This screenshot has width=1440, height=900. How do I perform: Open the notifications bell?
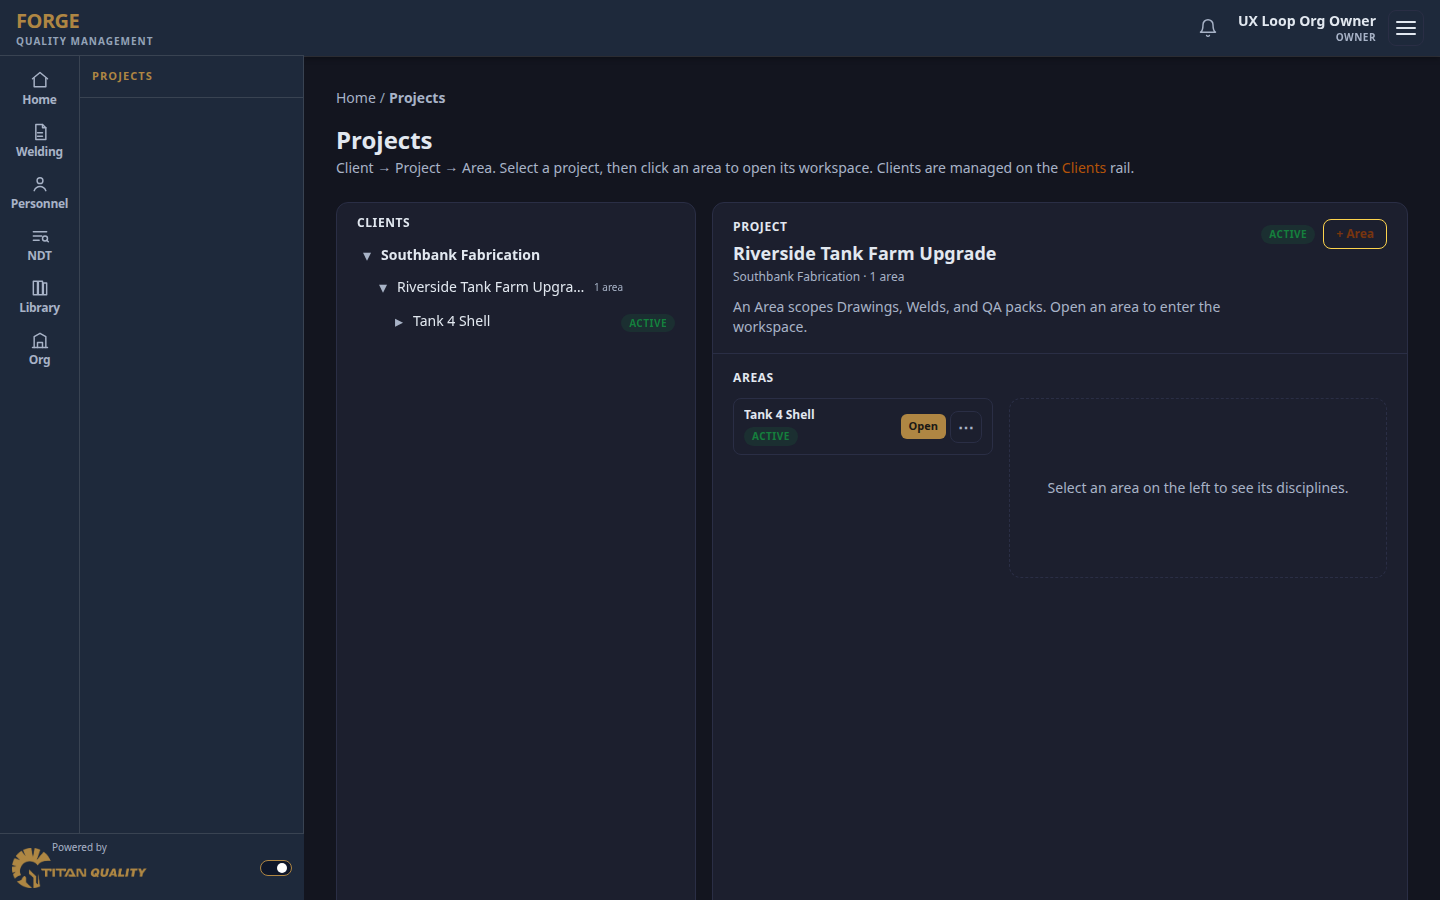pyautogui.click(x=1208, y=28)
